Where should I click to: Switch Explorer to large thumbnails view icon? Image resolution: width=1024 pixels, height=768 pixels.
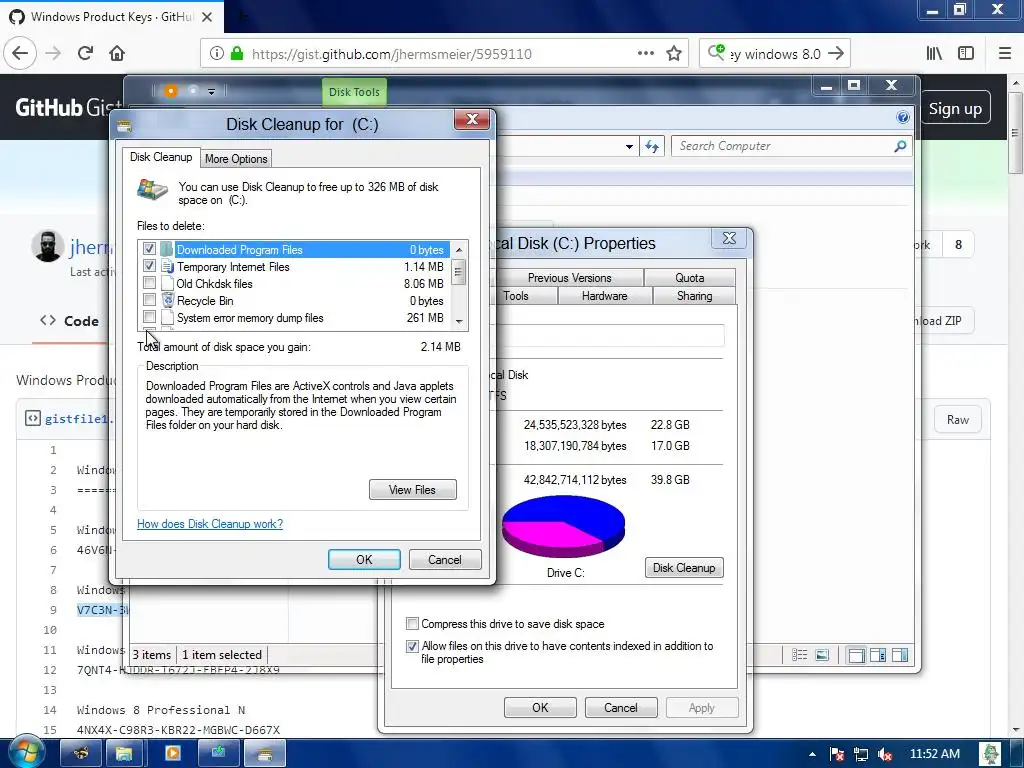(x=822, y=655)
